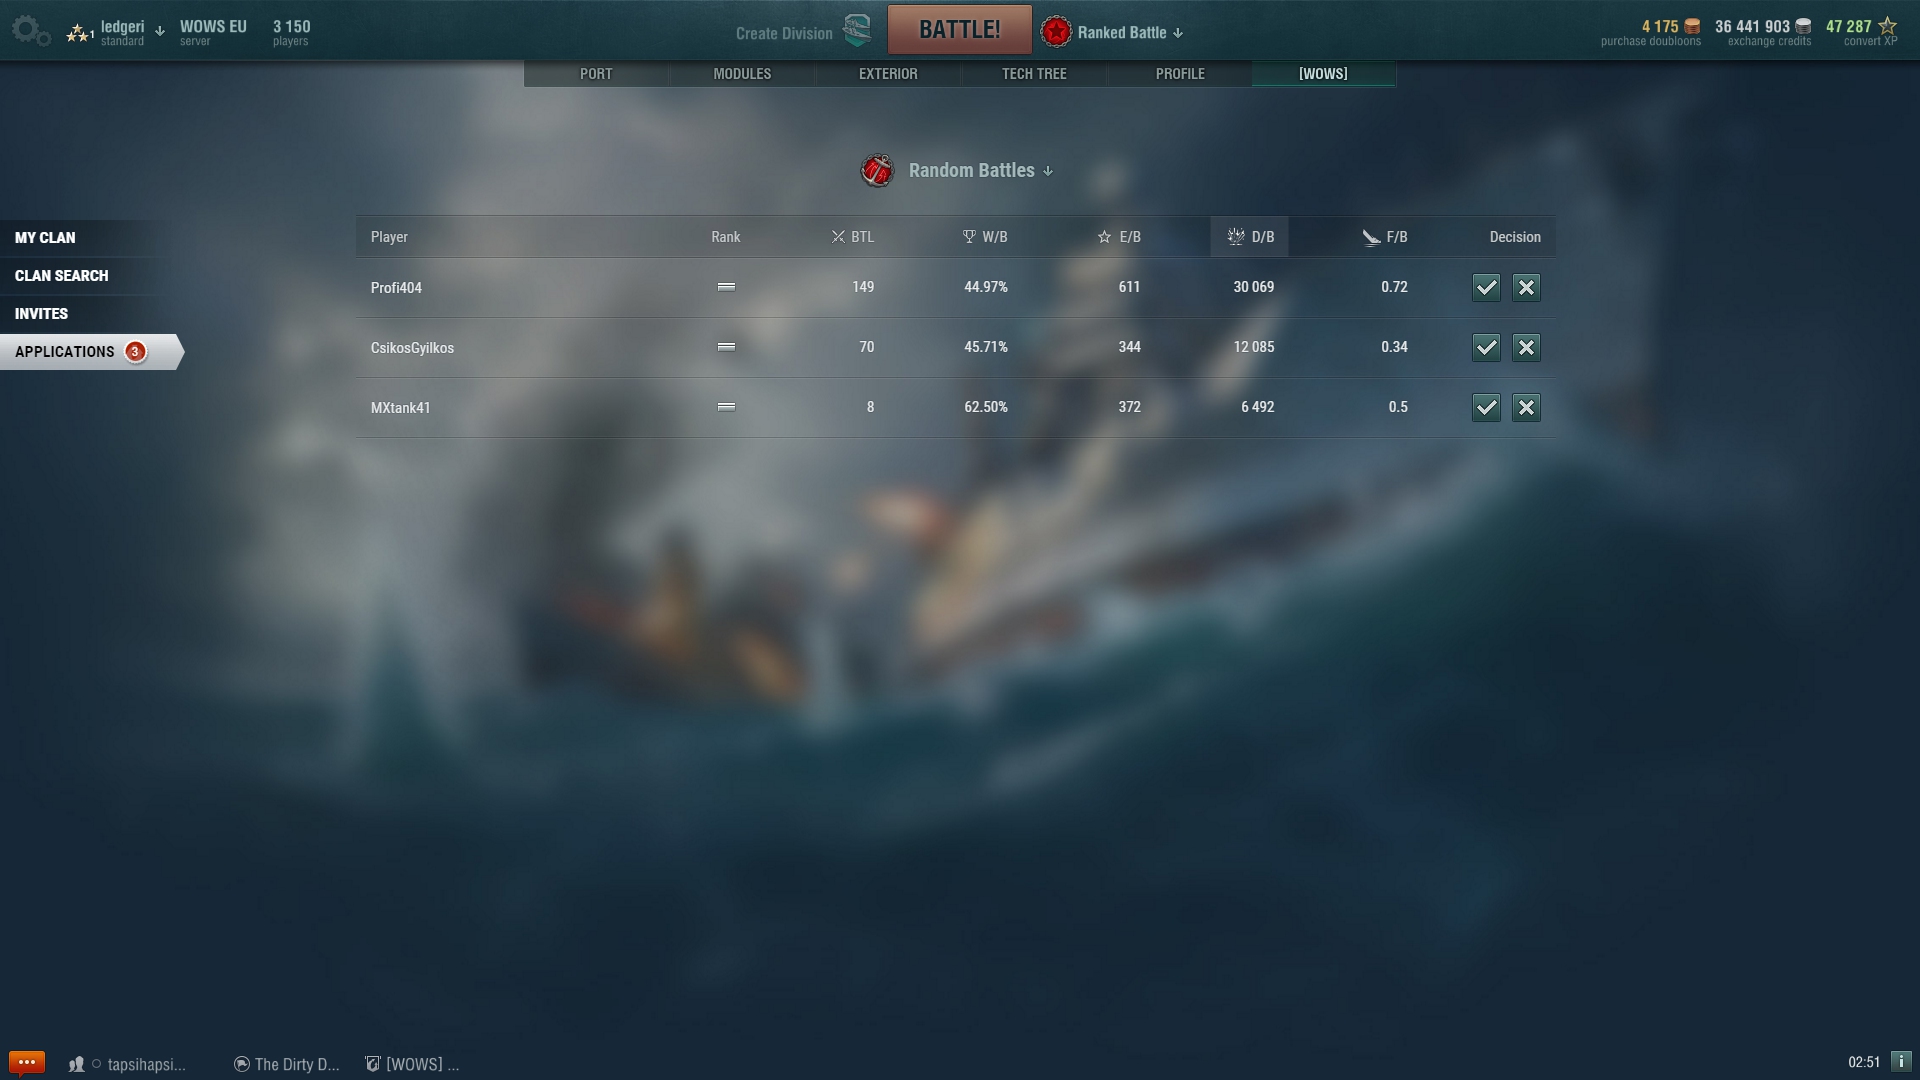Open the chat bubble icon

(x=26, y=1062)
